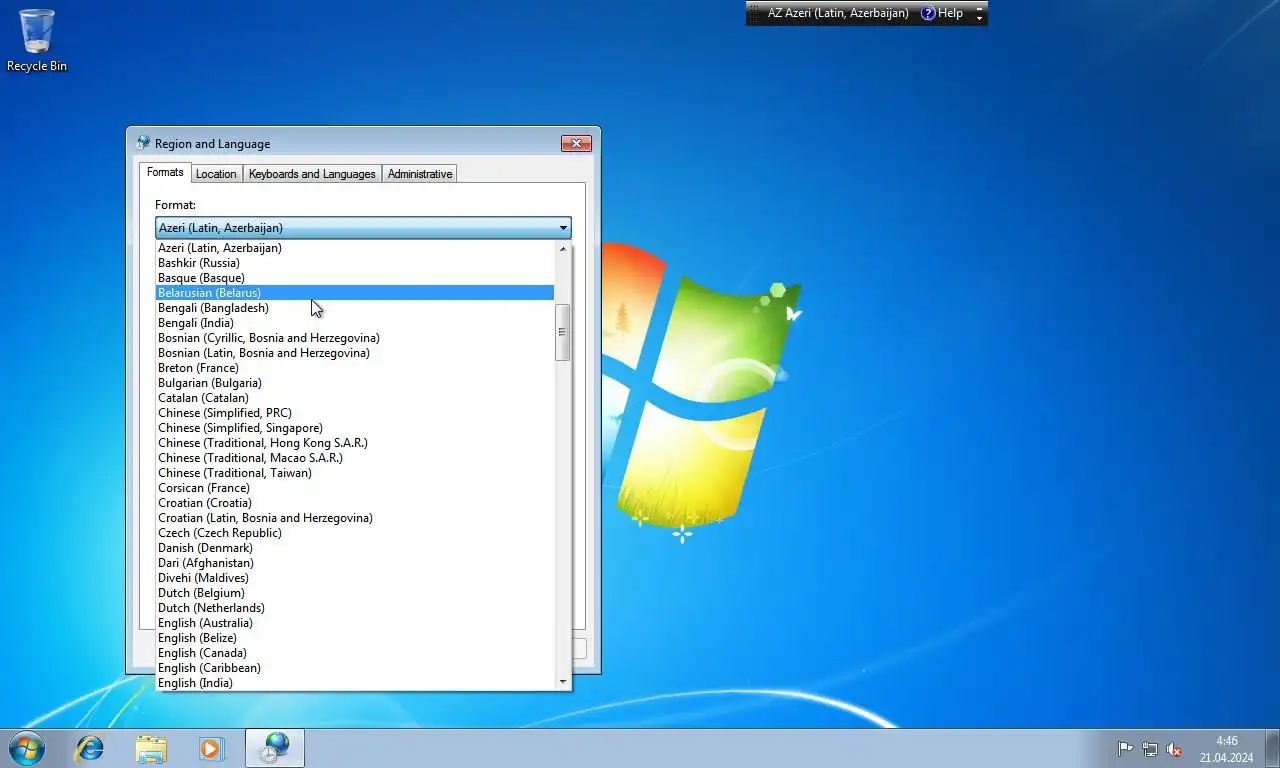Viewport: 1280px width, 768px height.
Task: Open language bar options arrow
Action: (980, 18)
